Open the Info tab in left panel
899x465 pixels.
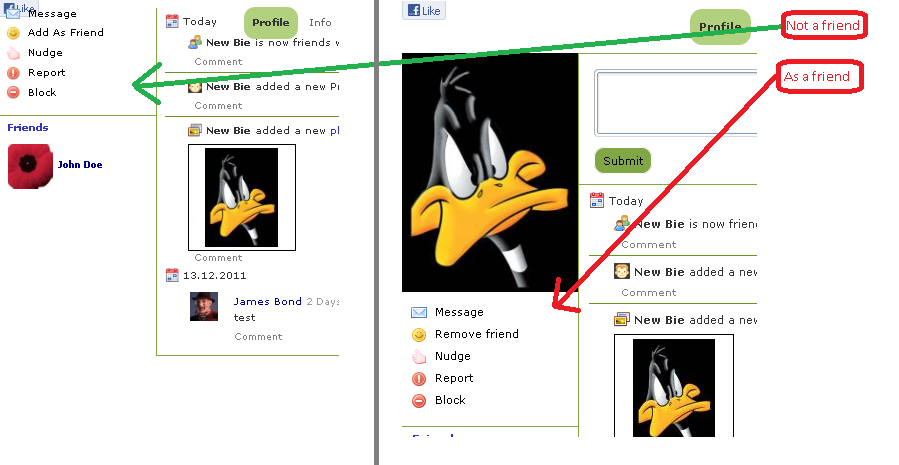click(x=320, y=22)
